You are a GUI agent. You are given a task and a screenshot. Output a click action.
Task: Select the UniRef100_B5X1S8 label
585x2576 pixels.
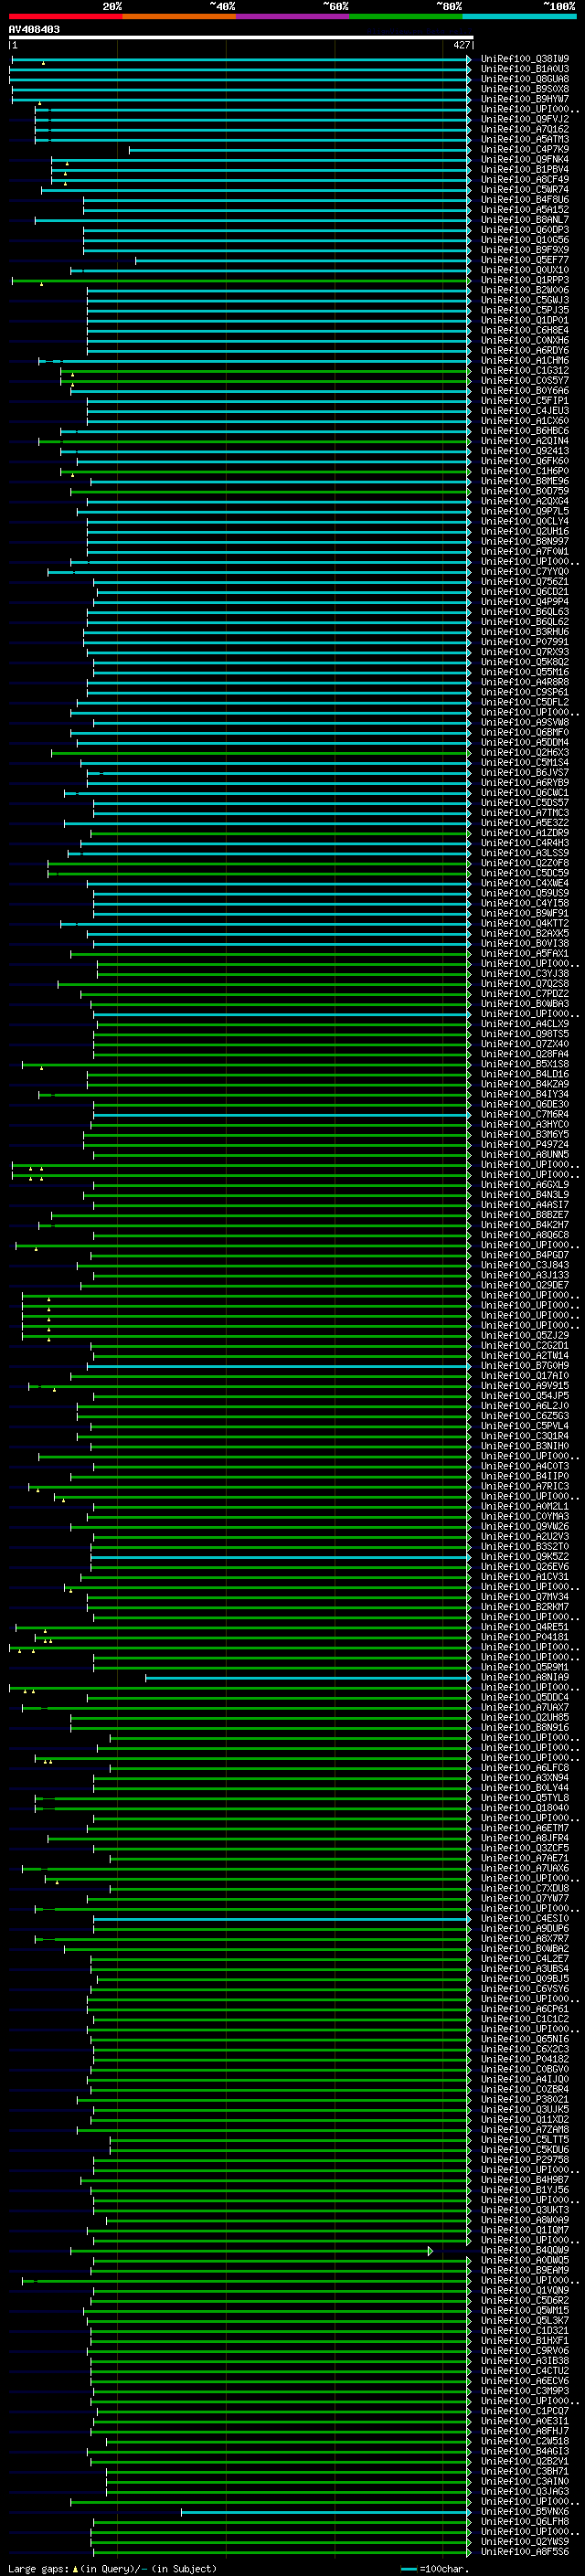pos(525,1064)
